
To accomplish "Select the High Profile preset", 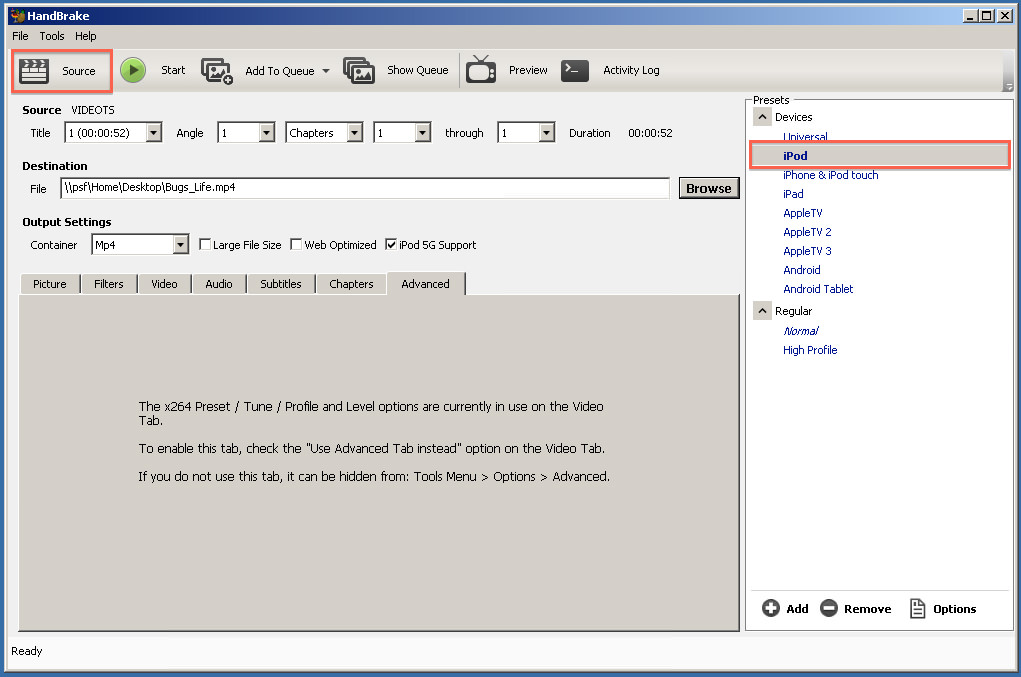I will point(810,350).
